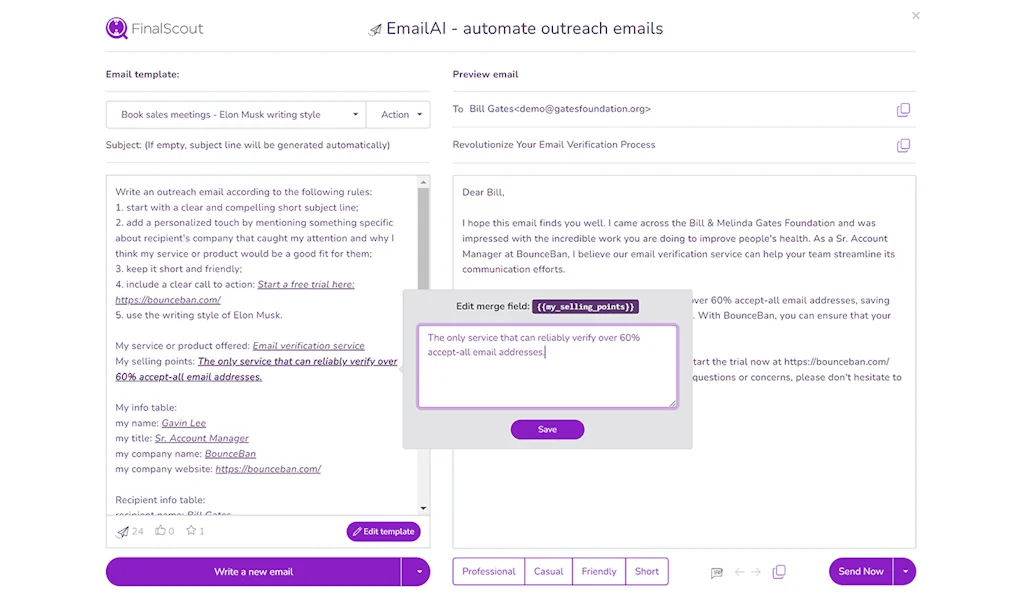Click the Edit template button
Screen dimensions: 1024x613
[x=383, y=531]
